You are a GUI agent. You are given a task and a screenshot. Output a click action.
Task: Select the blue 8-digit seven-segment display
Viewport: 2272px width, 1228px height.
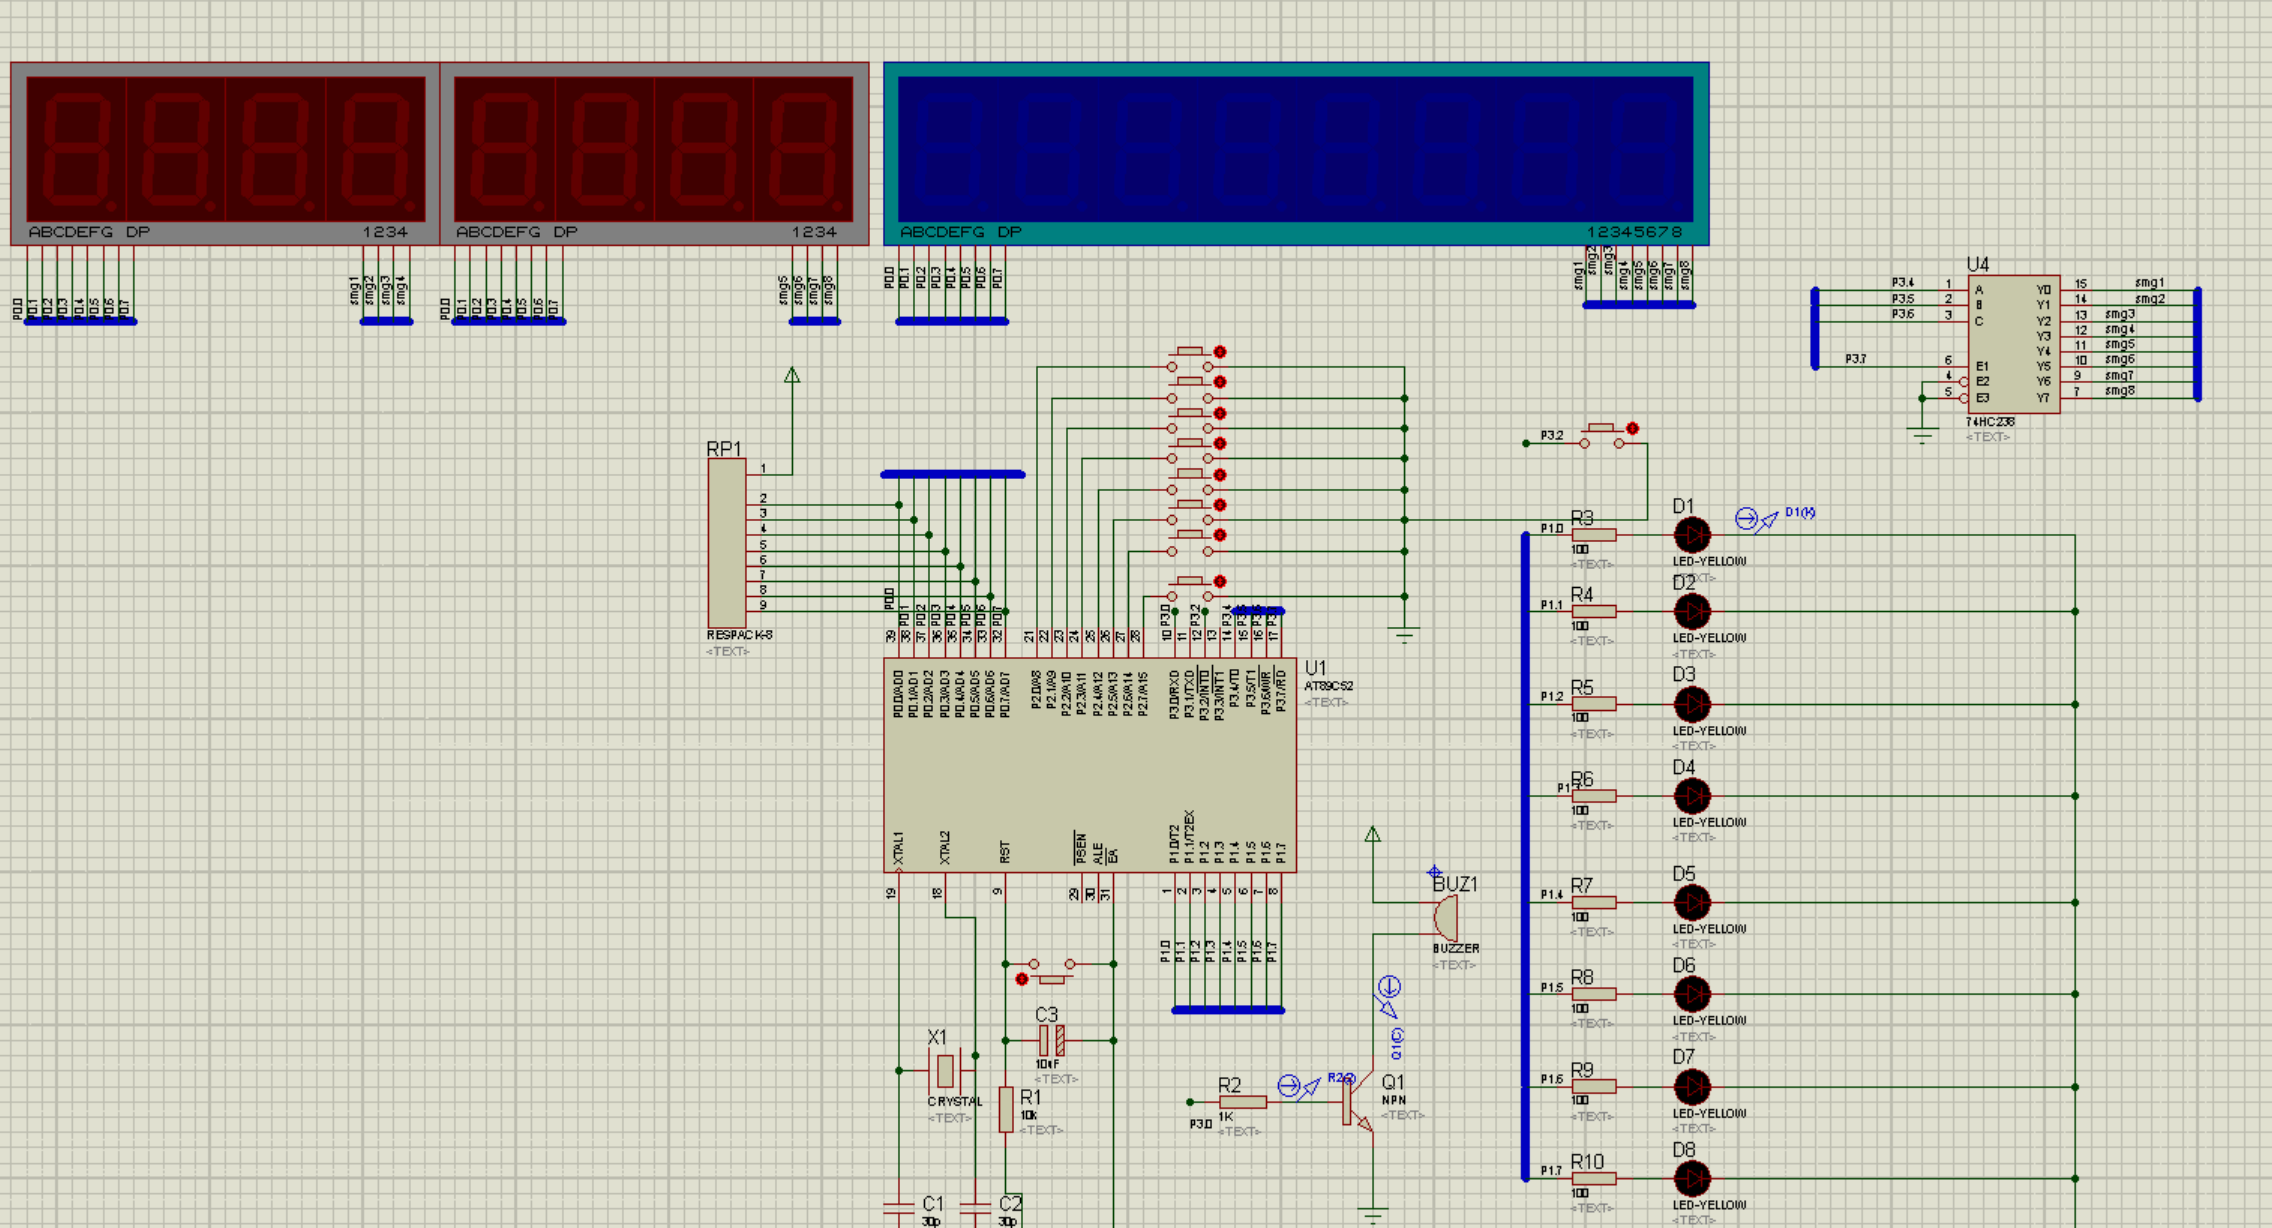click(1296, 150)
